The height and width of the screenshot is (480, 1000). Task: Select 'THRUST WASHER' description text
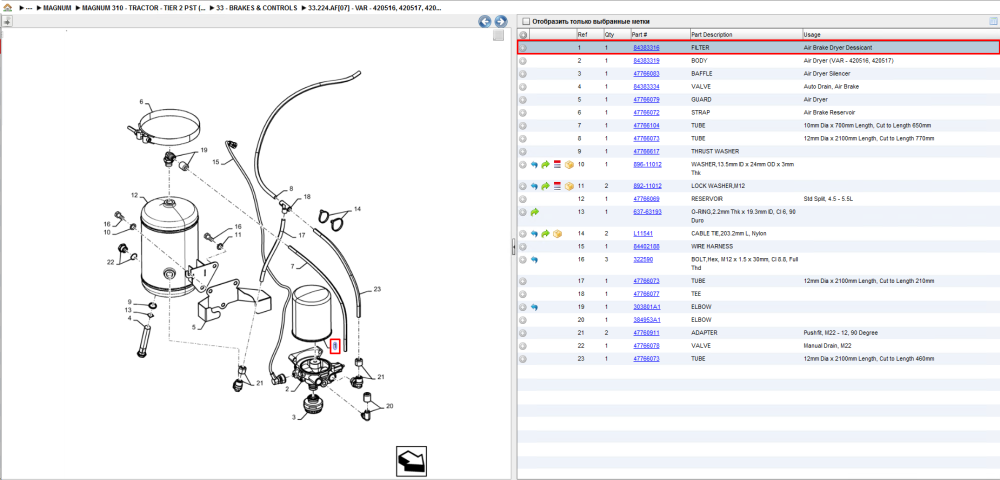(x=715, y=152)
